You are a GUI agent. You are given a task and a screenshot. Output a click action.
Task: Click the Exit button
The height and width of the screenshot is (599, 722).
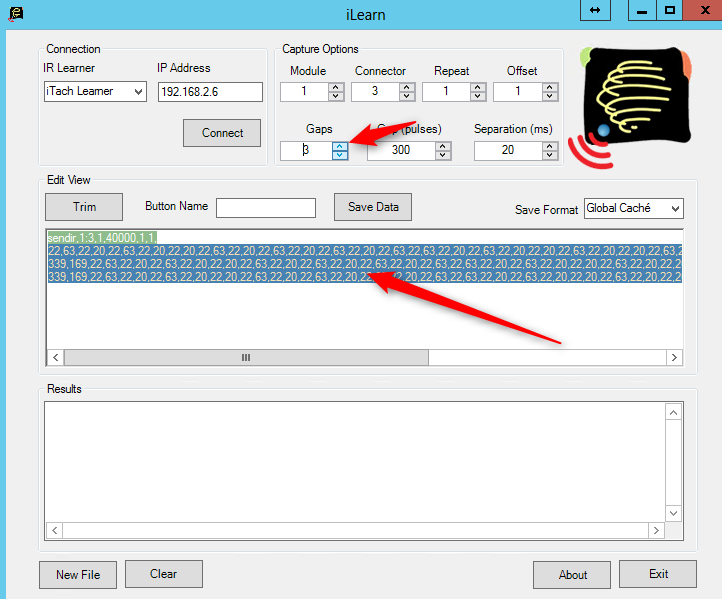658,574
